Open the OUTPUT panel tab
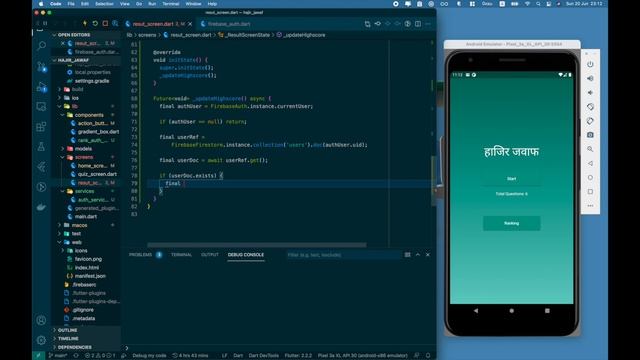The height and width of the screenshot is (360, 640). [x=210, y=255]
